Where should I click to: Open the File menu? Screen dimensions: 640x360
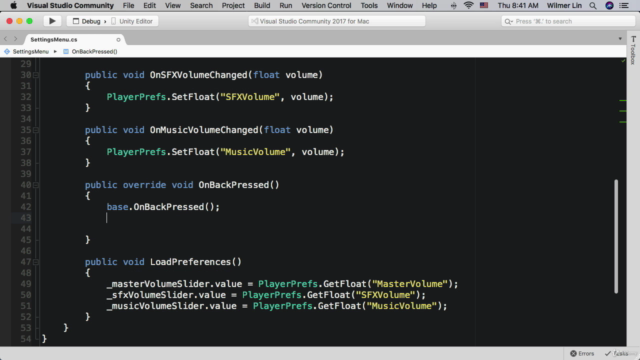click(x=128, y=5)
